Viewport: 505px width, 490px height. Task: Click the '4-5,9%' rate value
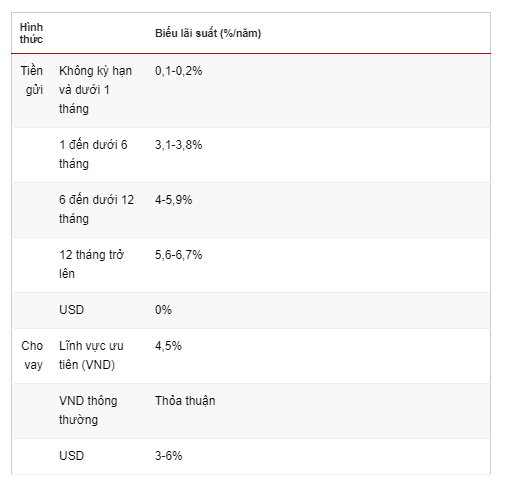pyautogui.click(x=173, y=200)
